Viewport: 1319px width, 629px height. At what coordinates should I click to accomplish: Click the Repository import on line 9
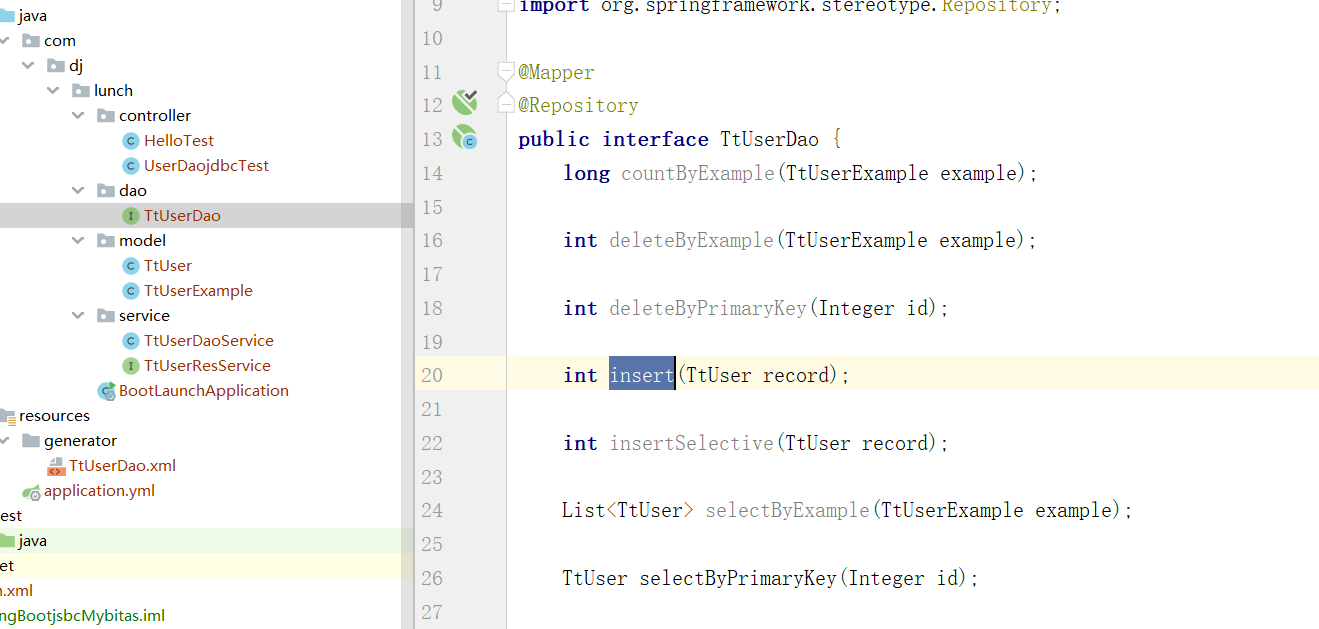[x=997, y=7]
